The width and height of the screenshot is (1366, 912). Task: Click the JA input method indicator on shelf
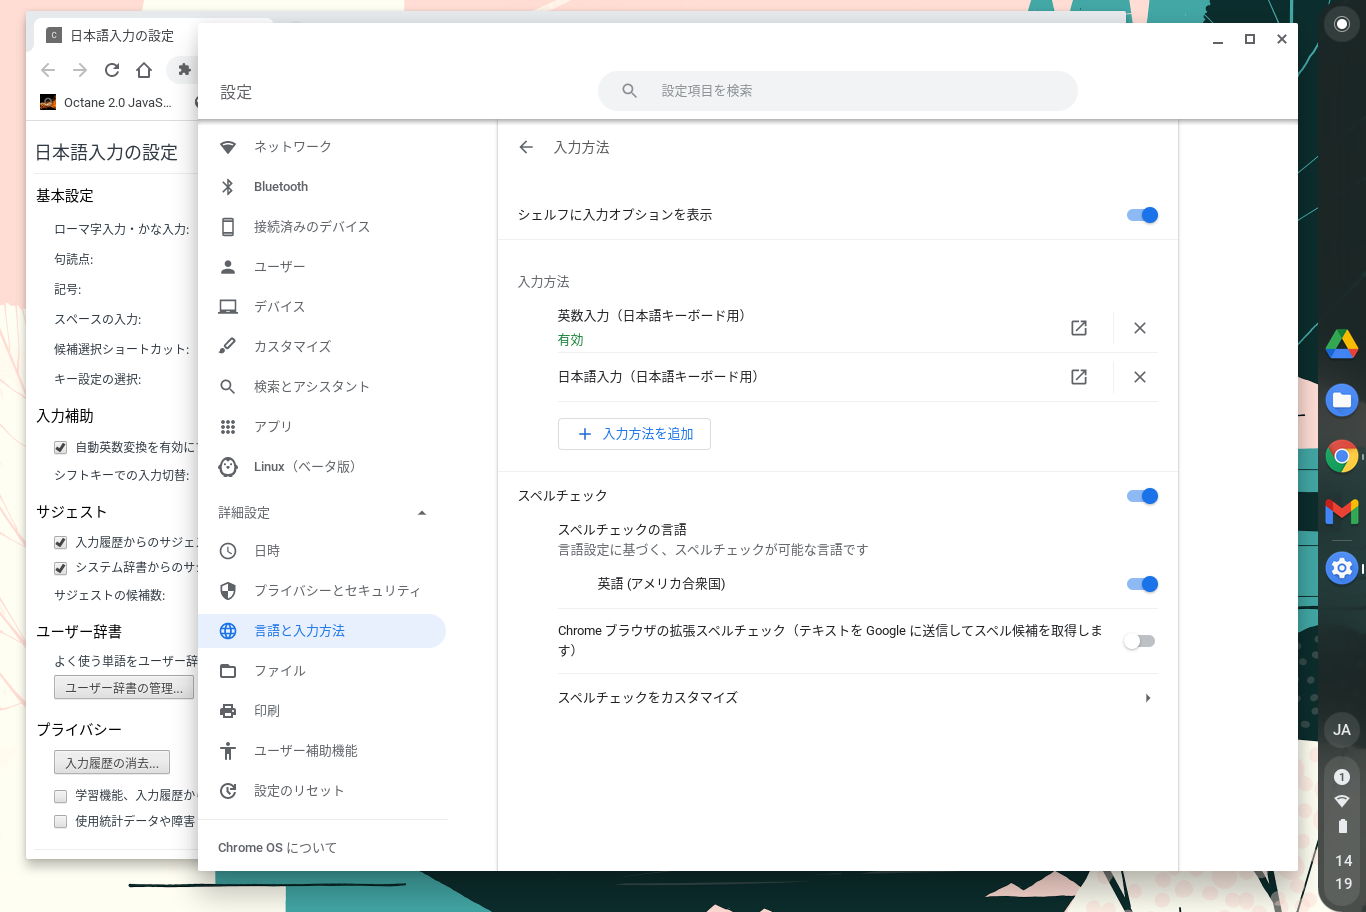tap(1342, 730)
